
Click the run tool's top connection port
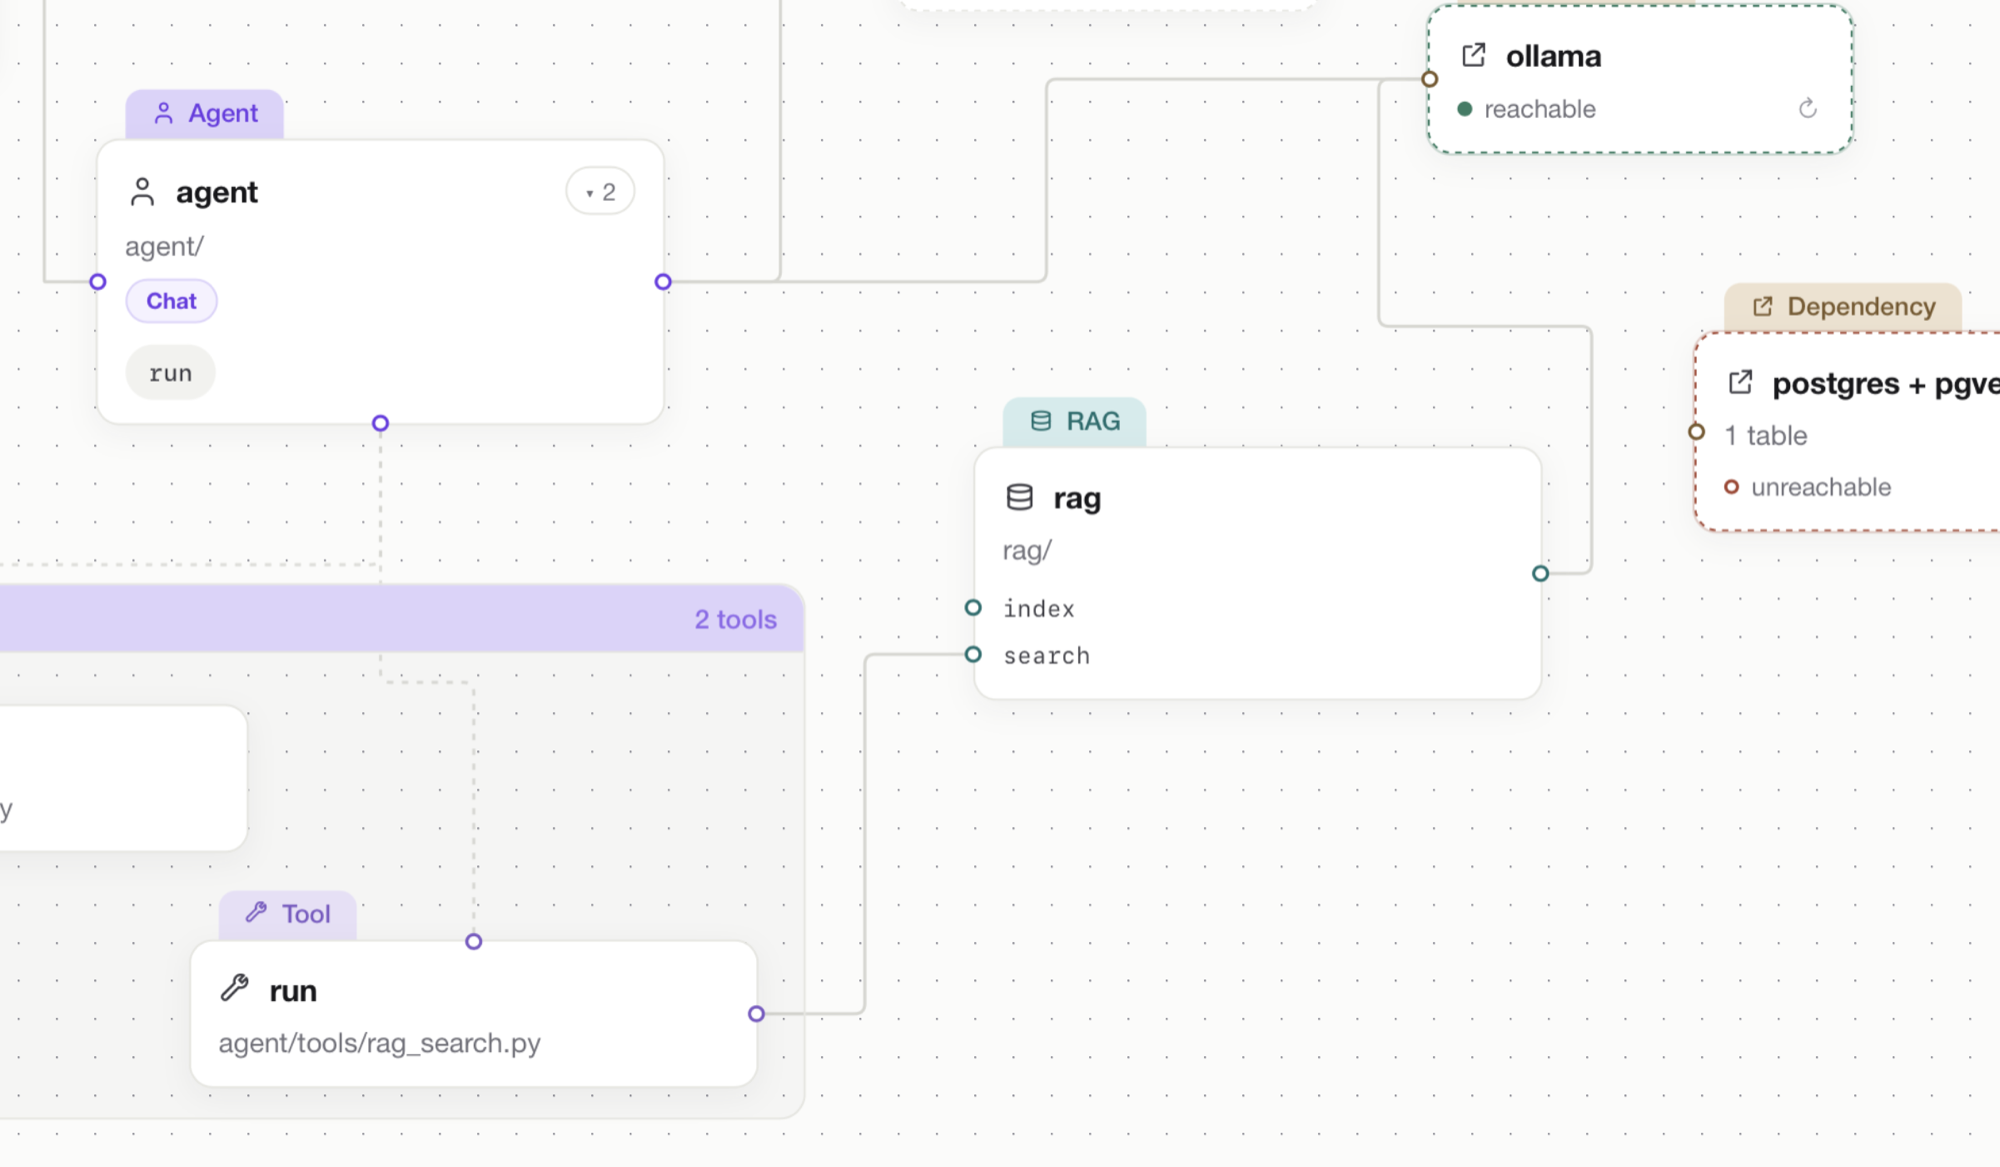tap(474, 941)
